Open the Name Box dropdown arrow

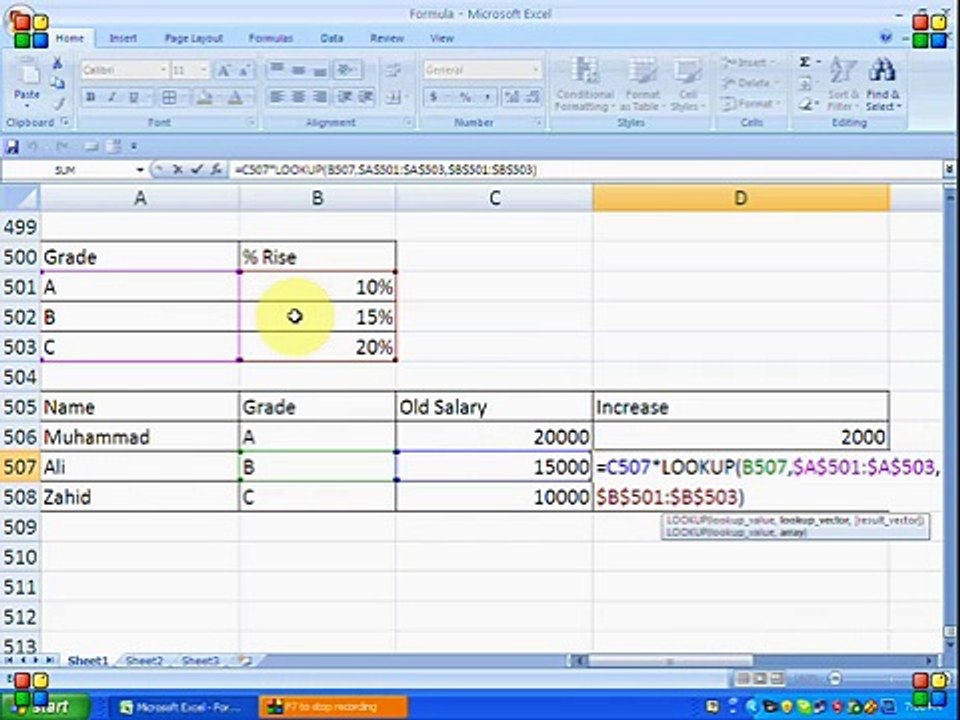pyautogui.click(x=140, y=170)
